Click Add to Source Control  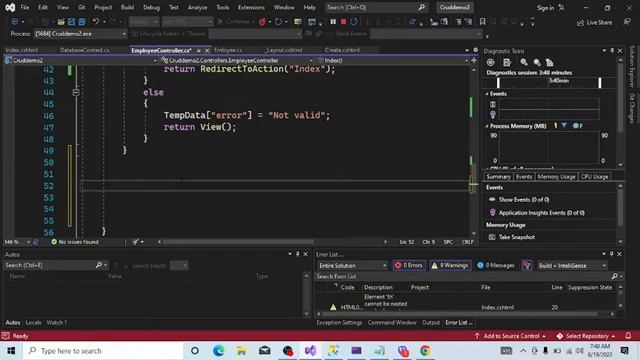tap(510, 336)
